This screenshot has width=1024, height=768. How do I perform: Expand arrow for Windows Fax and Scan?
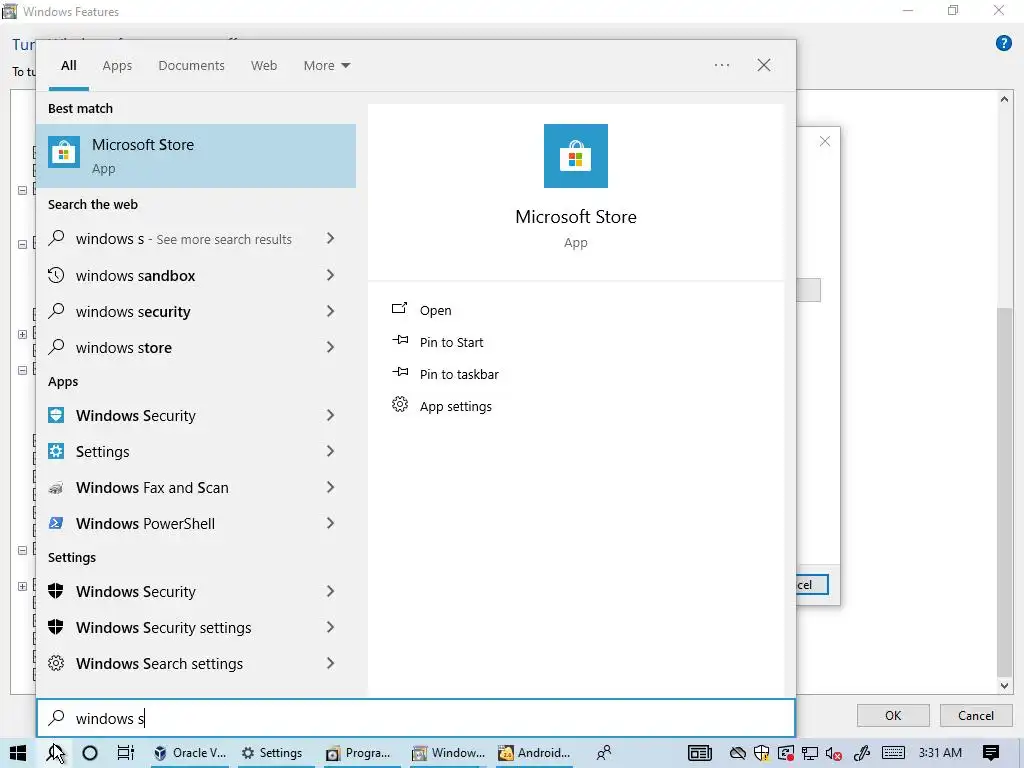point(330,487)
